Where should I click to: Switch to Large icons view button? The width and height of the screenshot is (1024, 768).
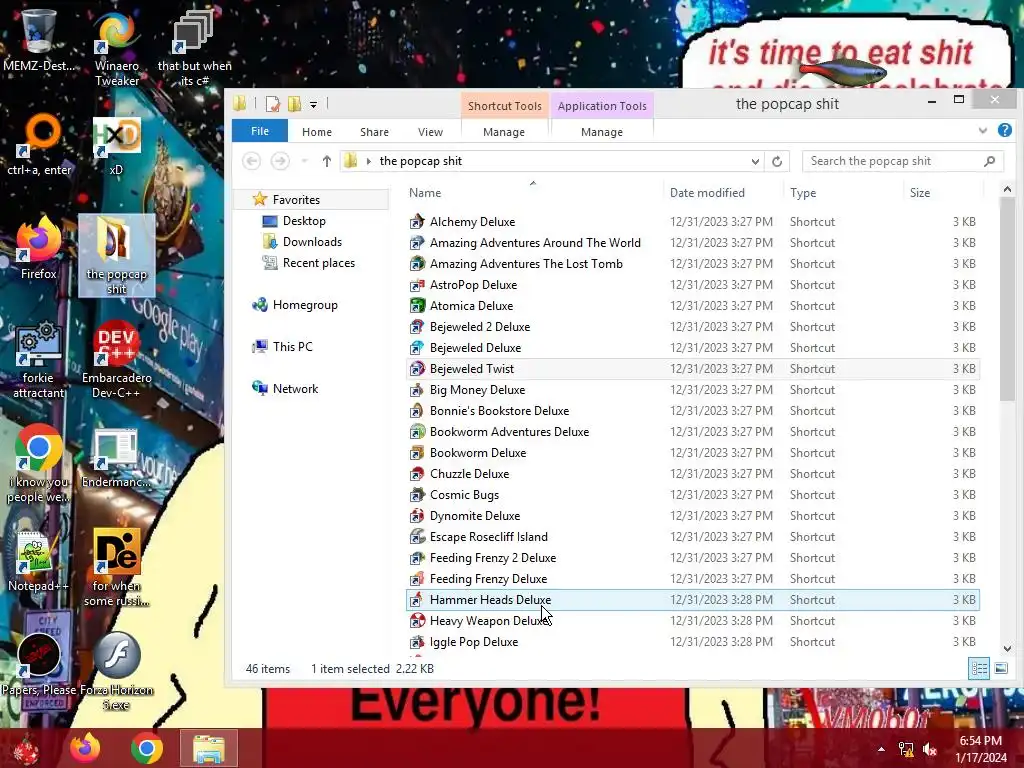[x=1000, y=668]
